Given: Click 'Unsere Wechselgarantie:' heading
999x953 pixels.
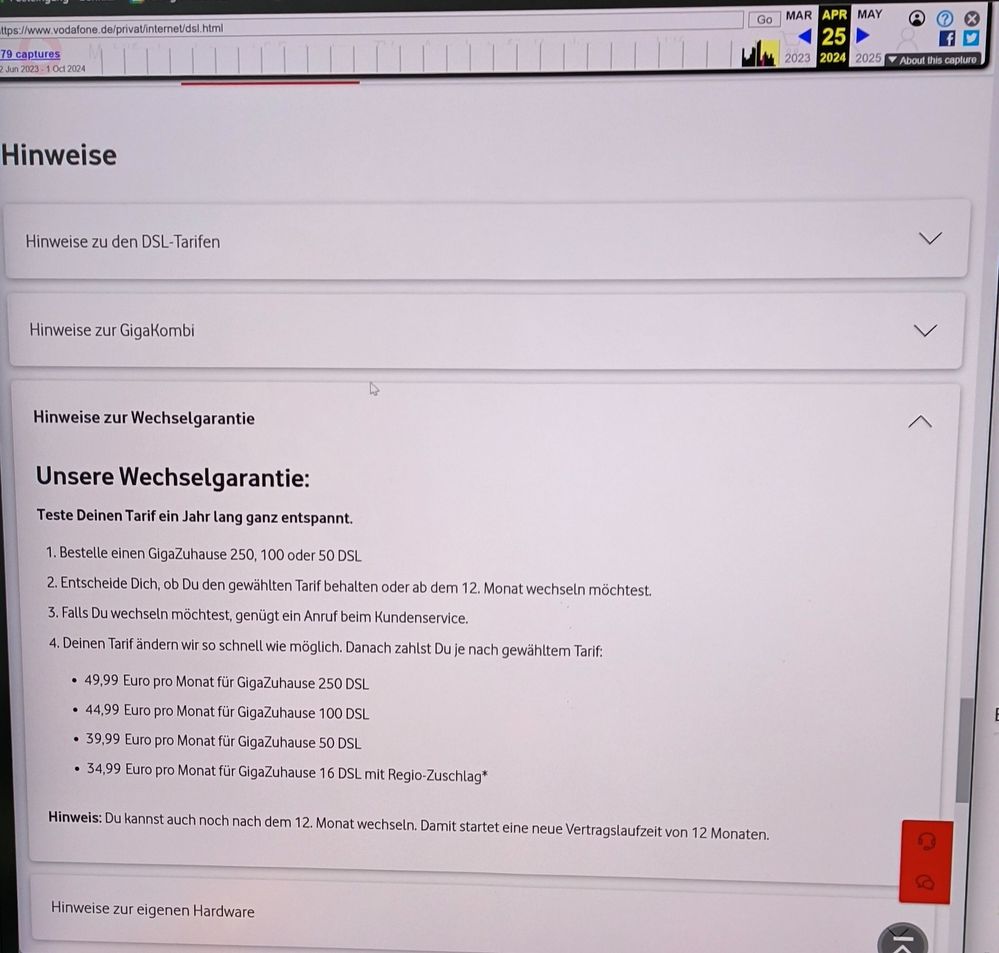Looking at the screenshot, I should pos(173,476).
